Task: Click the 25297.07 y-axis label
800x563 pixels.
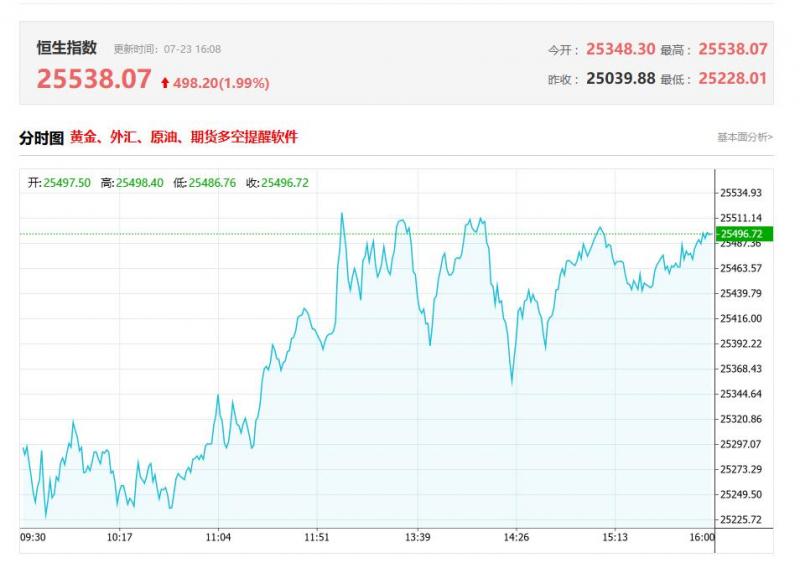Action: 741,444
